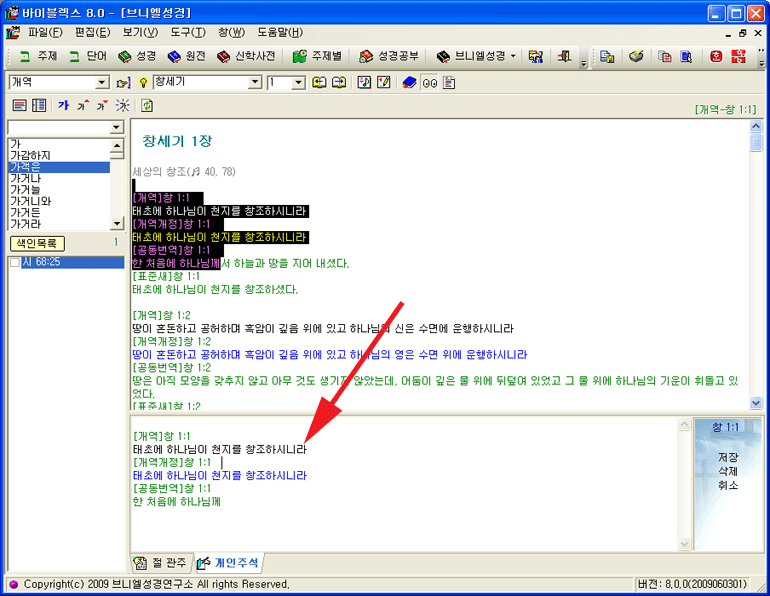Click the music note hymn icon
Screen dimensions: 770x596
(364, 82)
